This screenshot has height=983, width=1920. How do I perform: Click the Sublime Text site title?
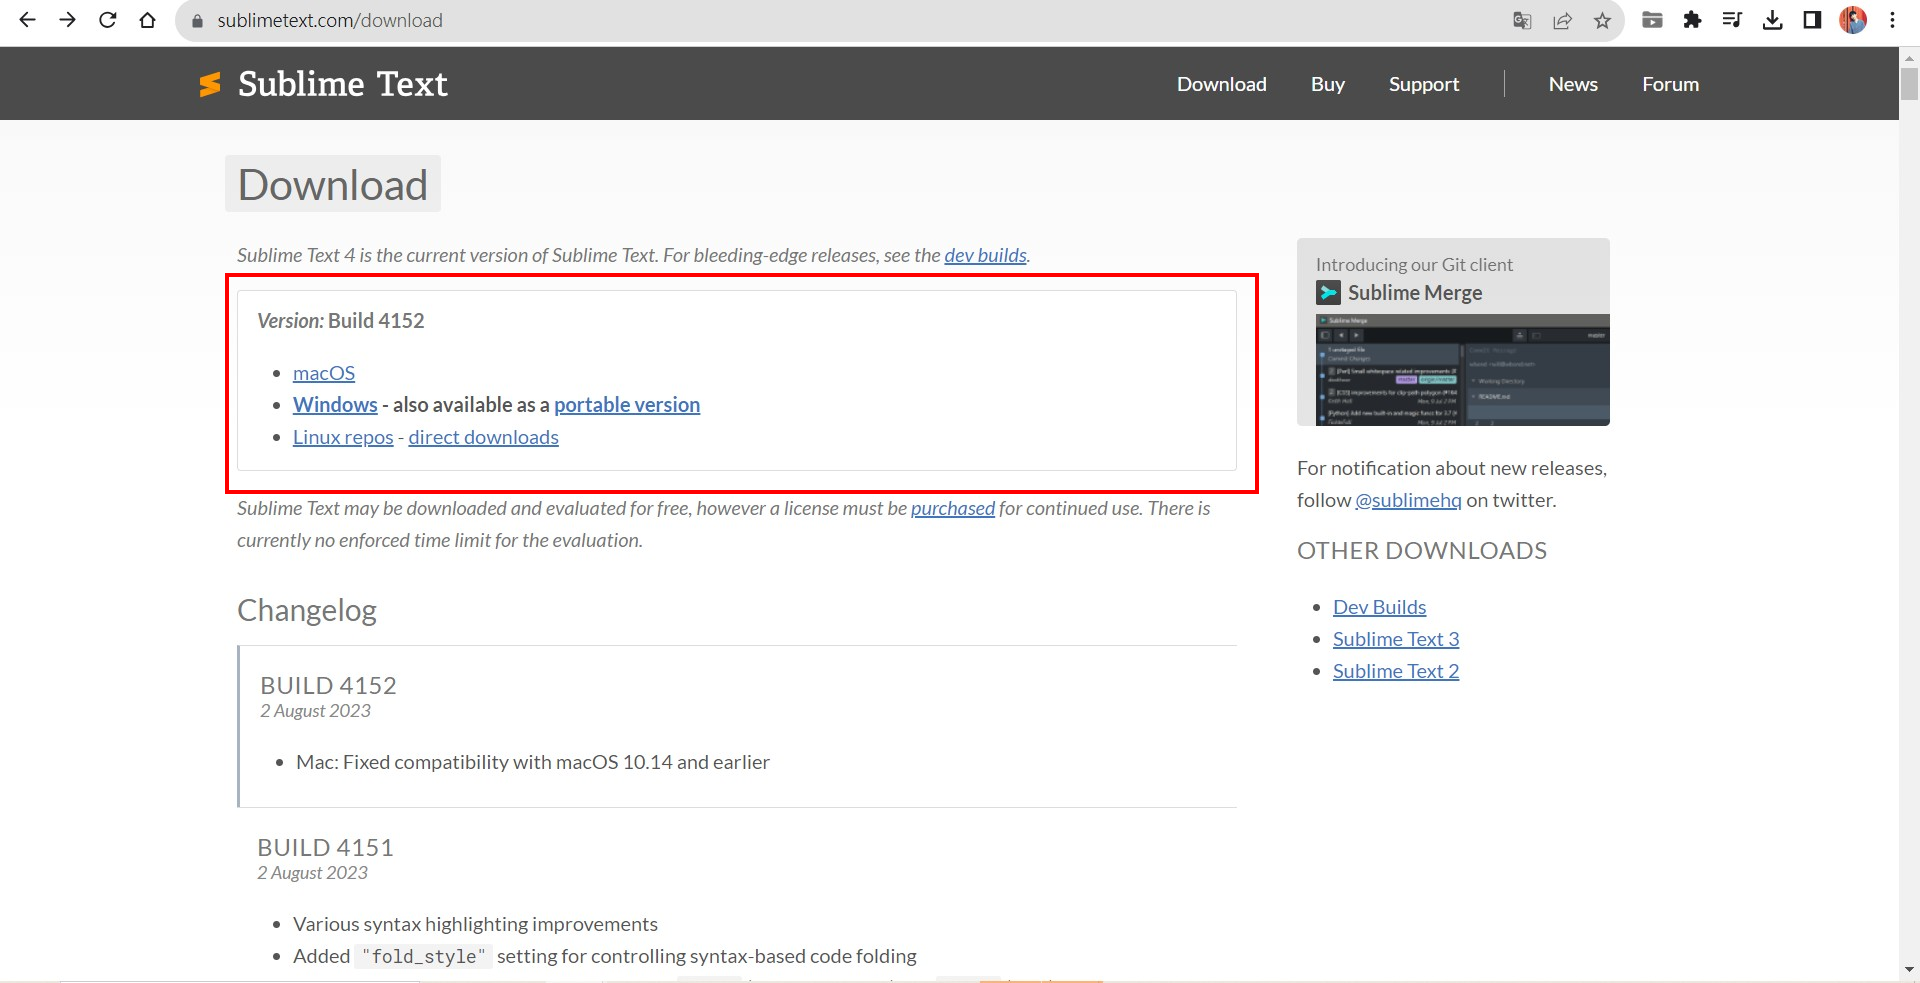click(342, 84)
